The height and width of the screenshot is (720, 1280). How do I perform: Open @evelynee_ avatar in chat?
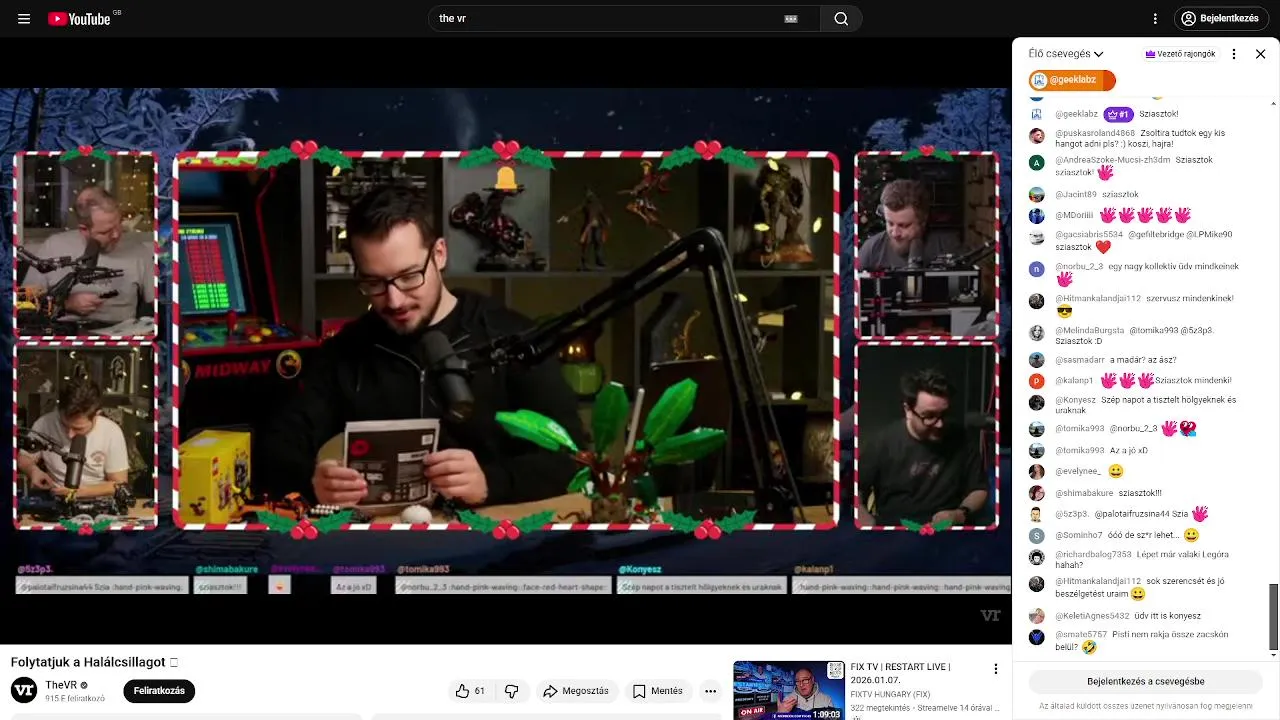1037,472
